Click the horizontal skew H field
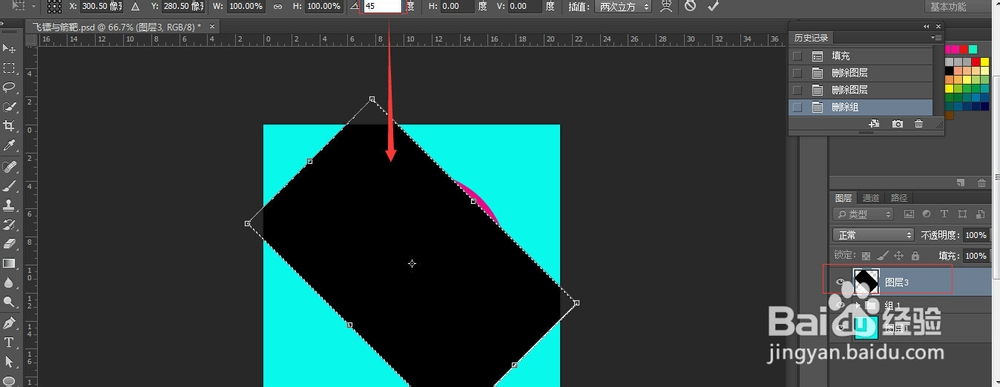1000x387 pixels. (x=458, y=6)
